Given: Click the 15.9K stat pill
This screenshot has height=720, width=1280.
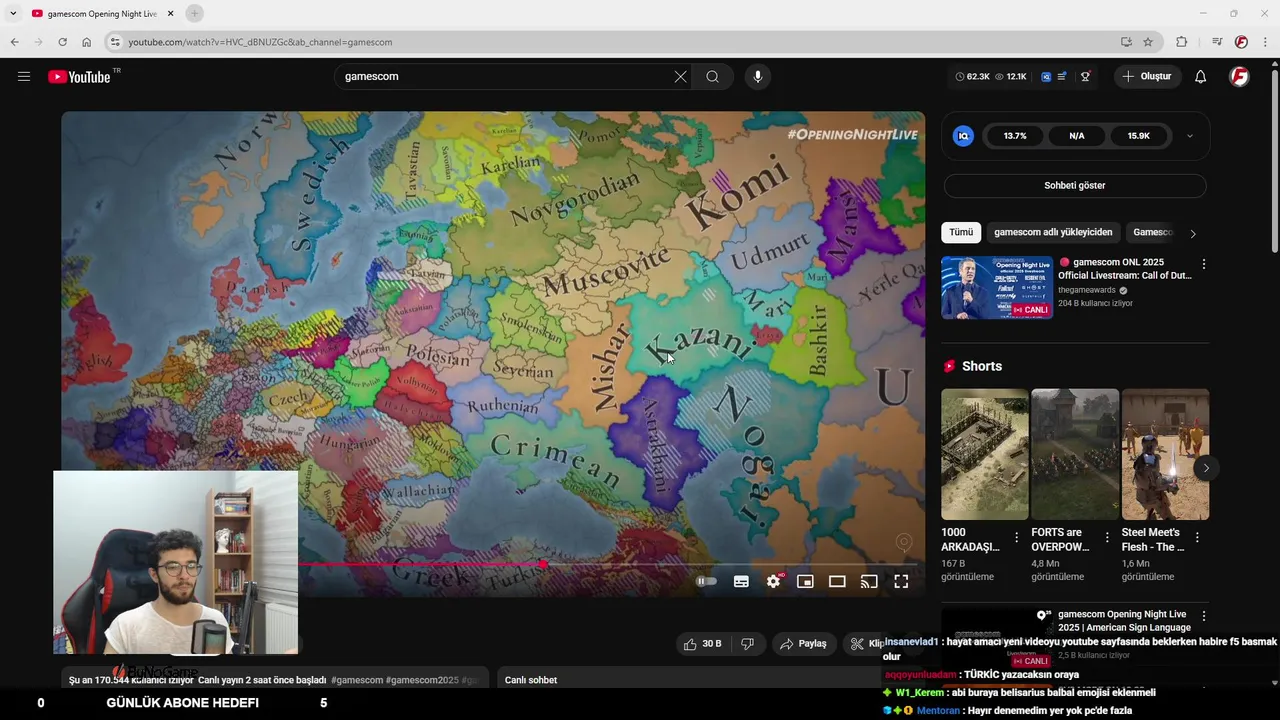Looking at the screenshot, I should (1138, 136).
